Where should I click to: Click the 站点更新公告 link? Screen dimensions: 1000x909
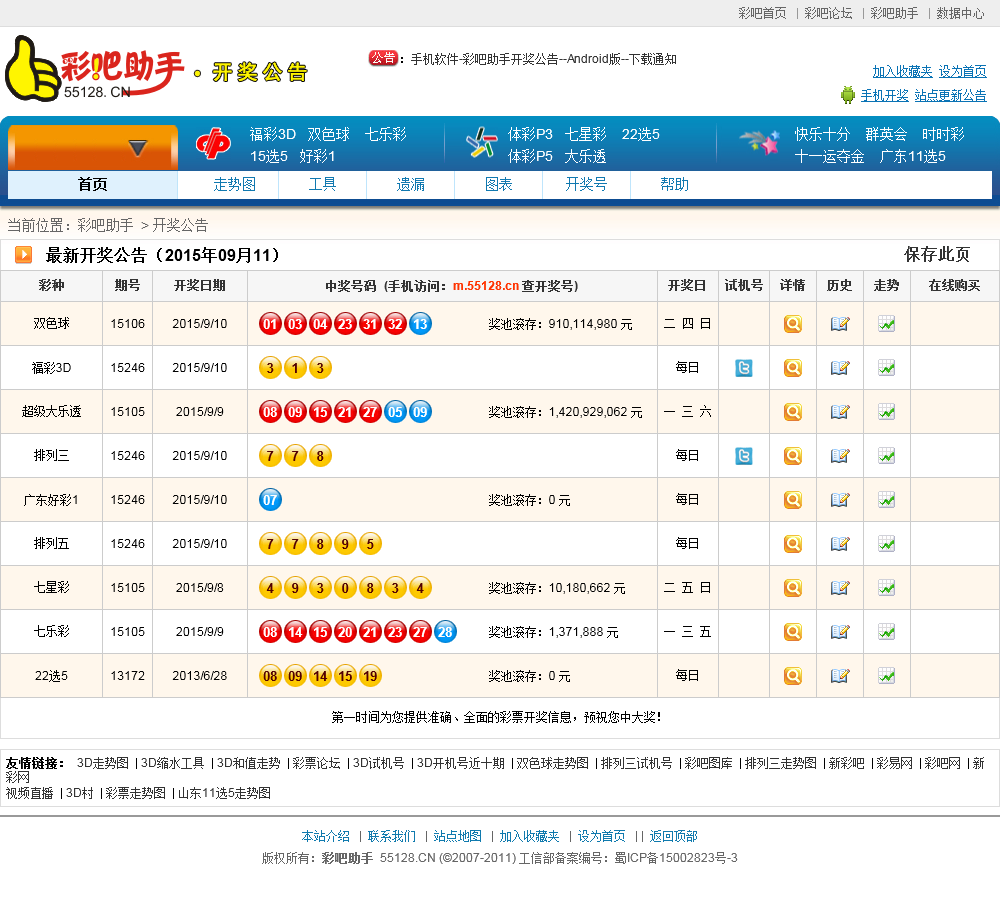(x=950, y=96)
